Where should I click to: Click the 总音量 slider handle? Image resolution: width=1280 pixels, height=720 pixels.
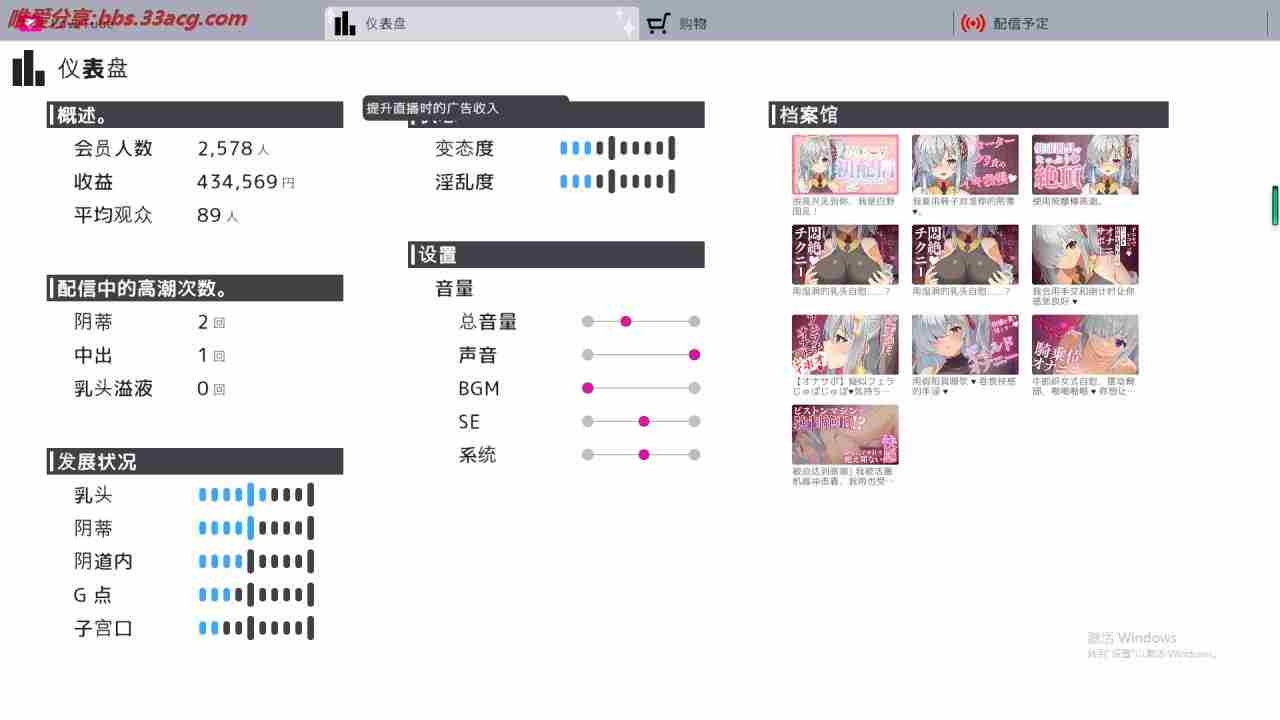click(626, 322)
